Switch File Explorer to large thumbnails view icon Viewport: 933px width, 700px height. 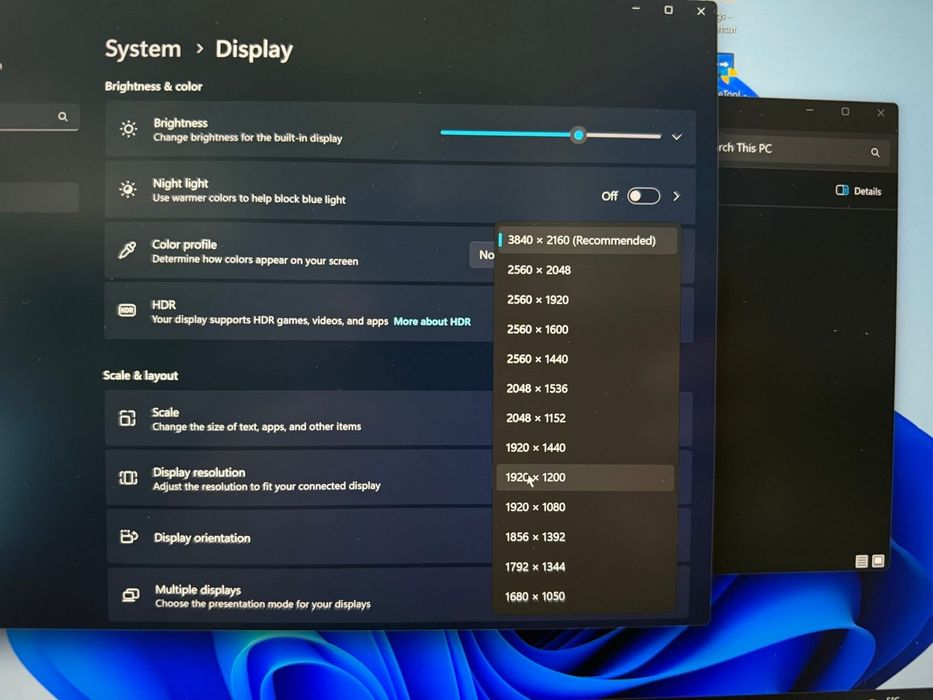(x=878, y=561)
